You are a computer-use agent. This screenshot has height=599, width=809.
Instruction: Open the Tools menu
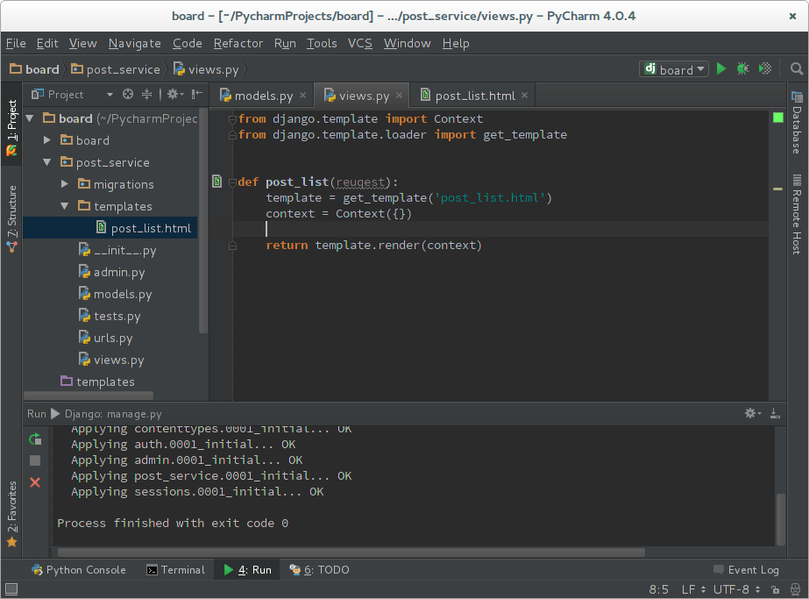pos(322,43)
